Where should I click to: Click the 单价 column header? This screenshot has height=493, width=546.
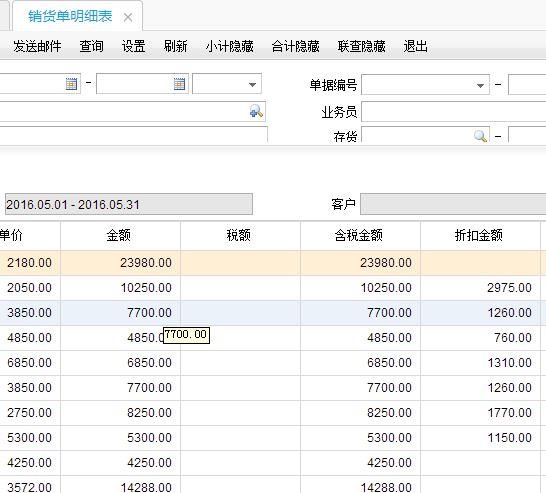pyautogui.click(x=30, y=235)
